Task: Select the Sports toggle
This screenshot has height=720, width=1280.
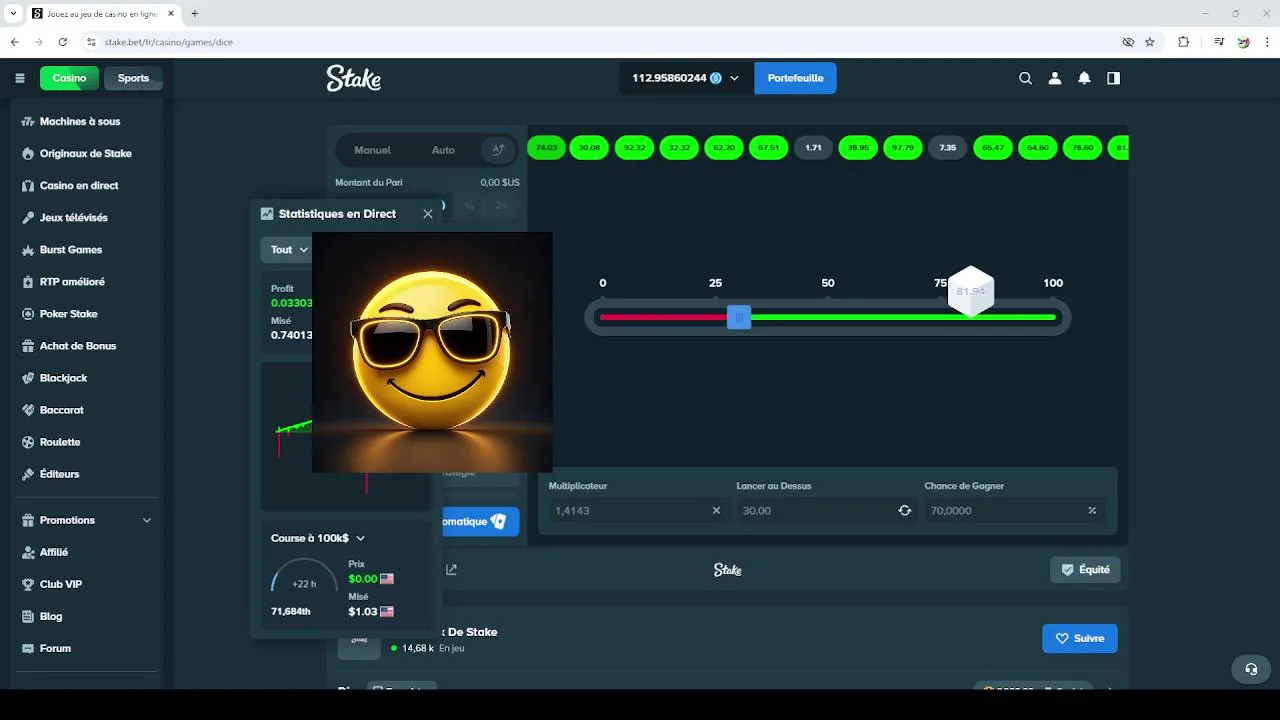Action: point(133,78)
